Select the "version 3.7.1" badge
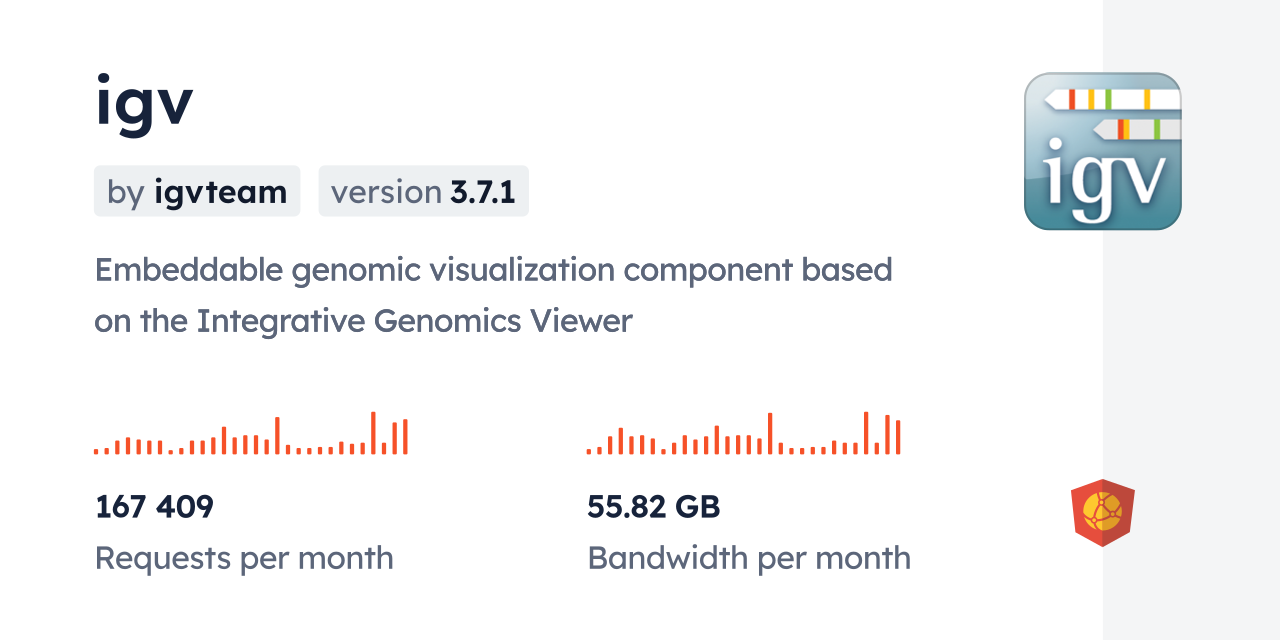 [x=423, y=191]
